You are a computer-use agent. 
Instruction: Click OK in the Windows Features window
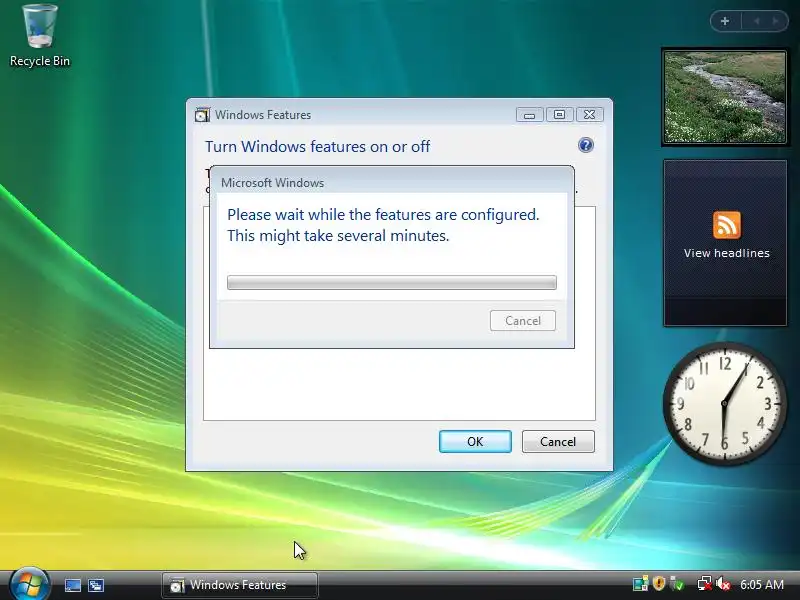tap(475, 441)
